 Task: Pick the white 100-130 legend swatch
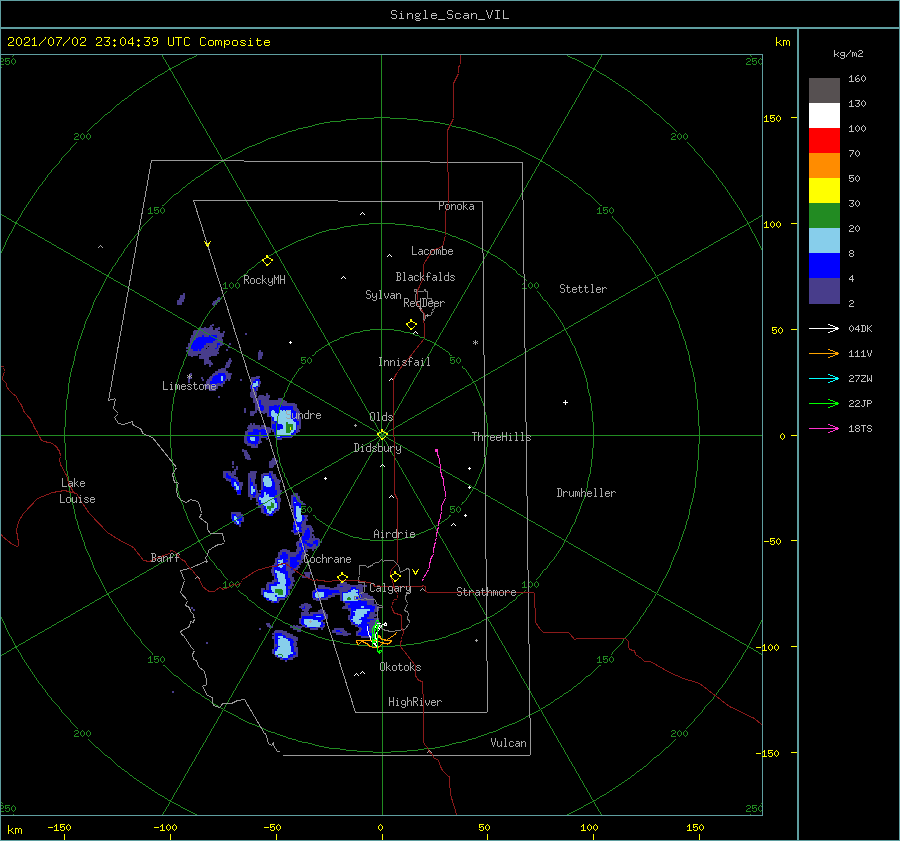tap(824, 116)
